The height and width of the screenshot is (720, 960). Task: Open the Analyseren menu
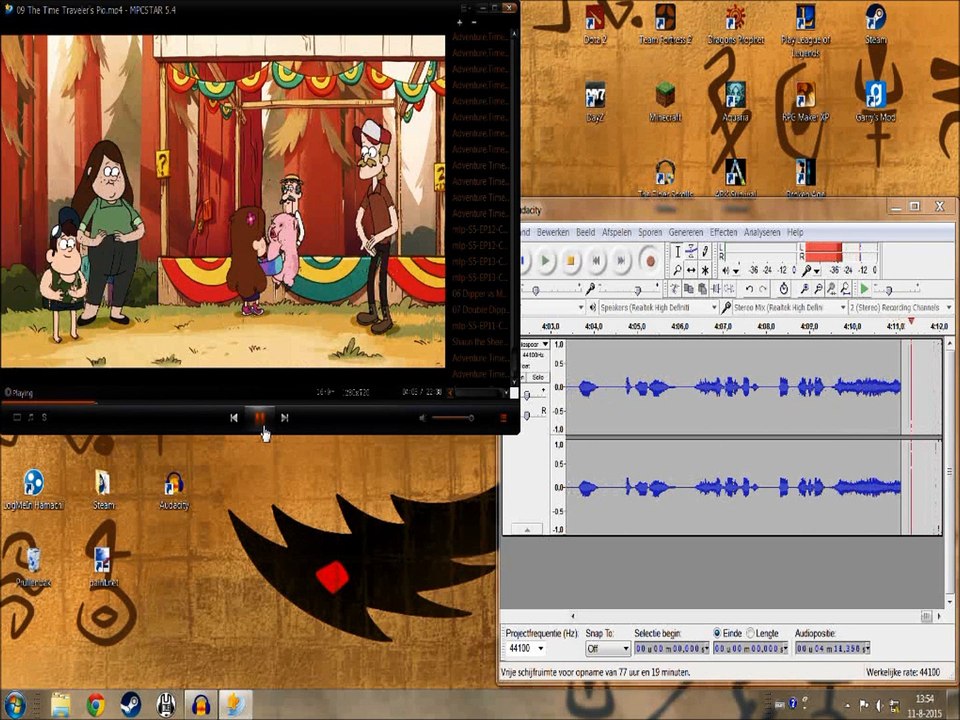click(x=762, y=232)
